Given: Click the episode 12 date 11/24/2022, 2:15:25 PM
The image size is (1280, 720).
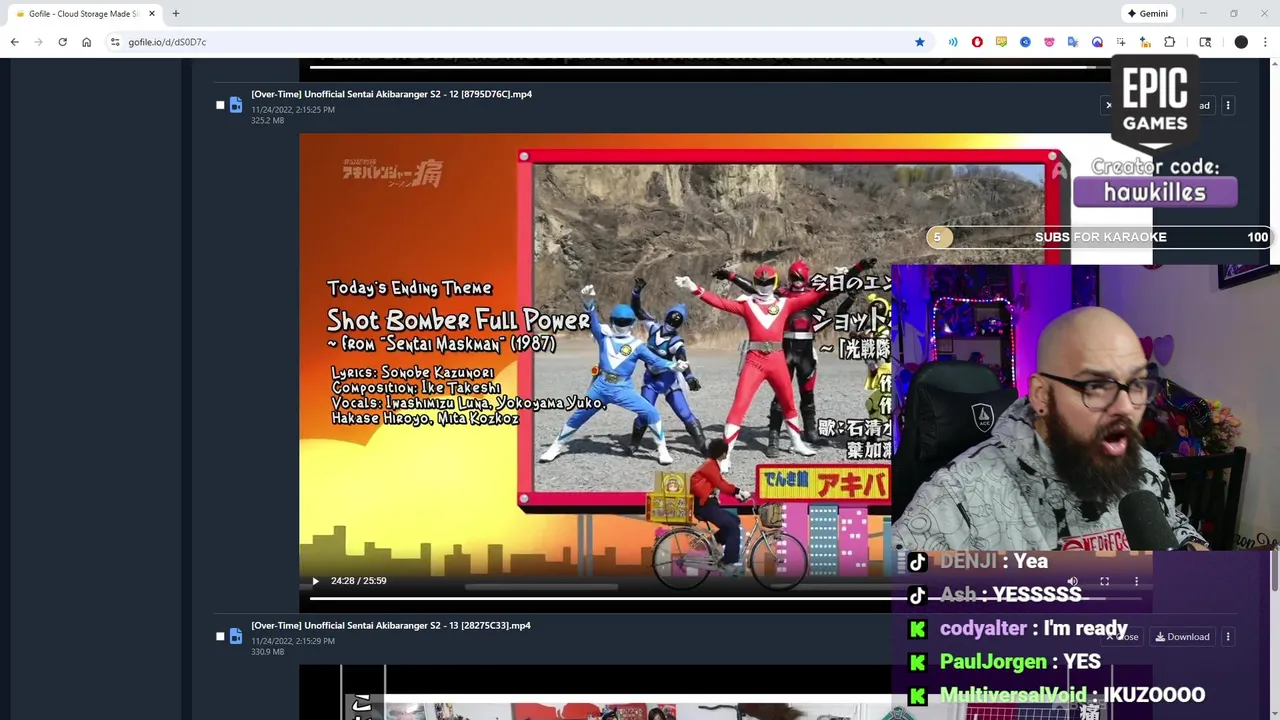Looking at the screenshot, I should click(x=293, y=109).
